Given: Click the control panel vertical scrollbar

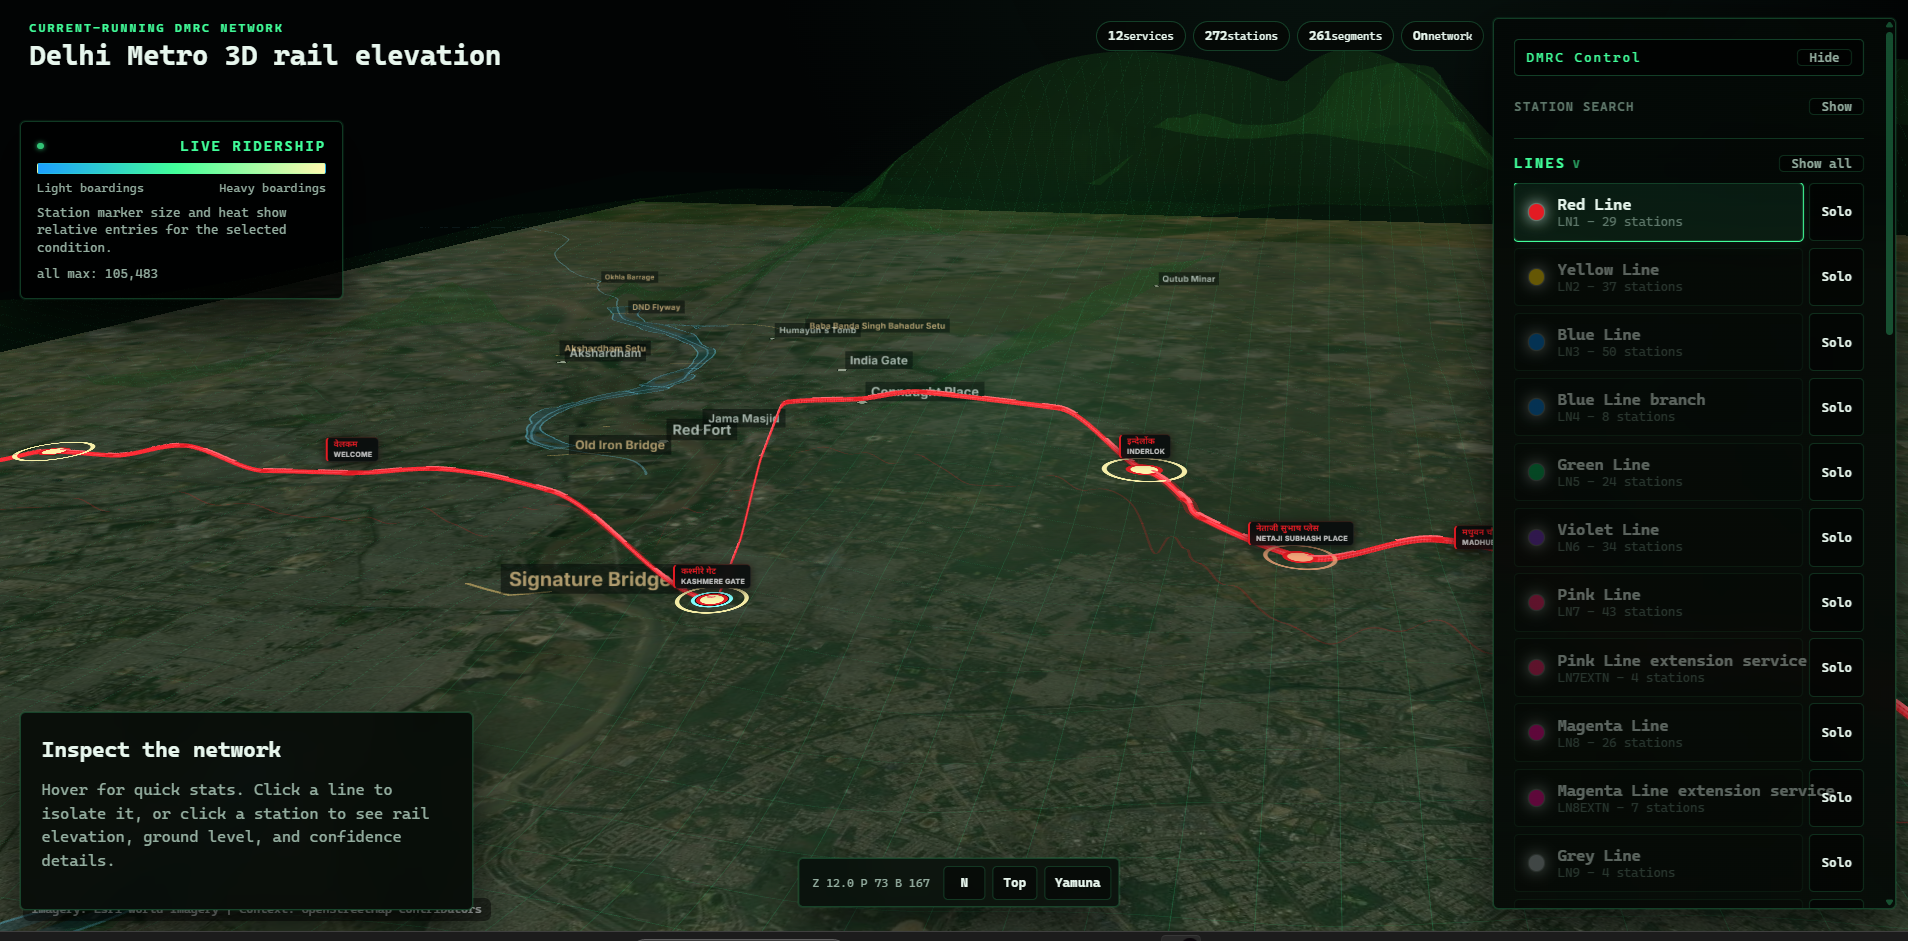Looking at the screenshot, I should click(x=1889, y=183).
